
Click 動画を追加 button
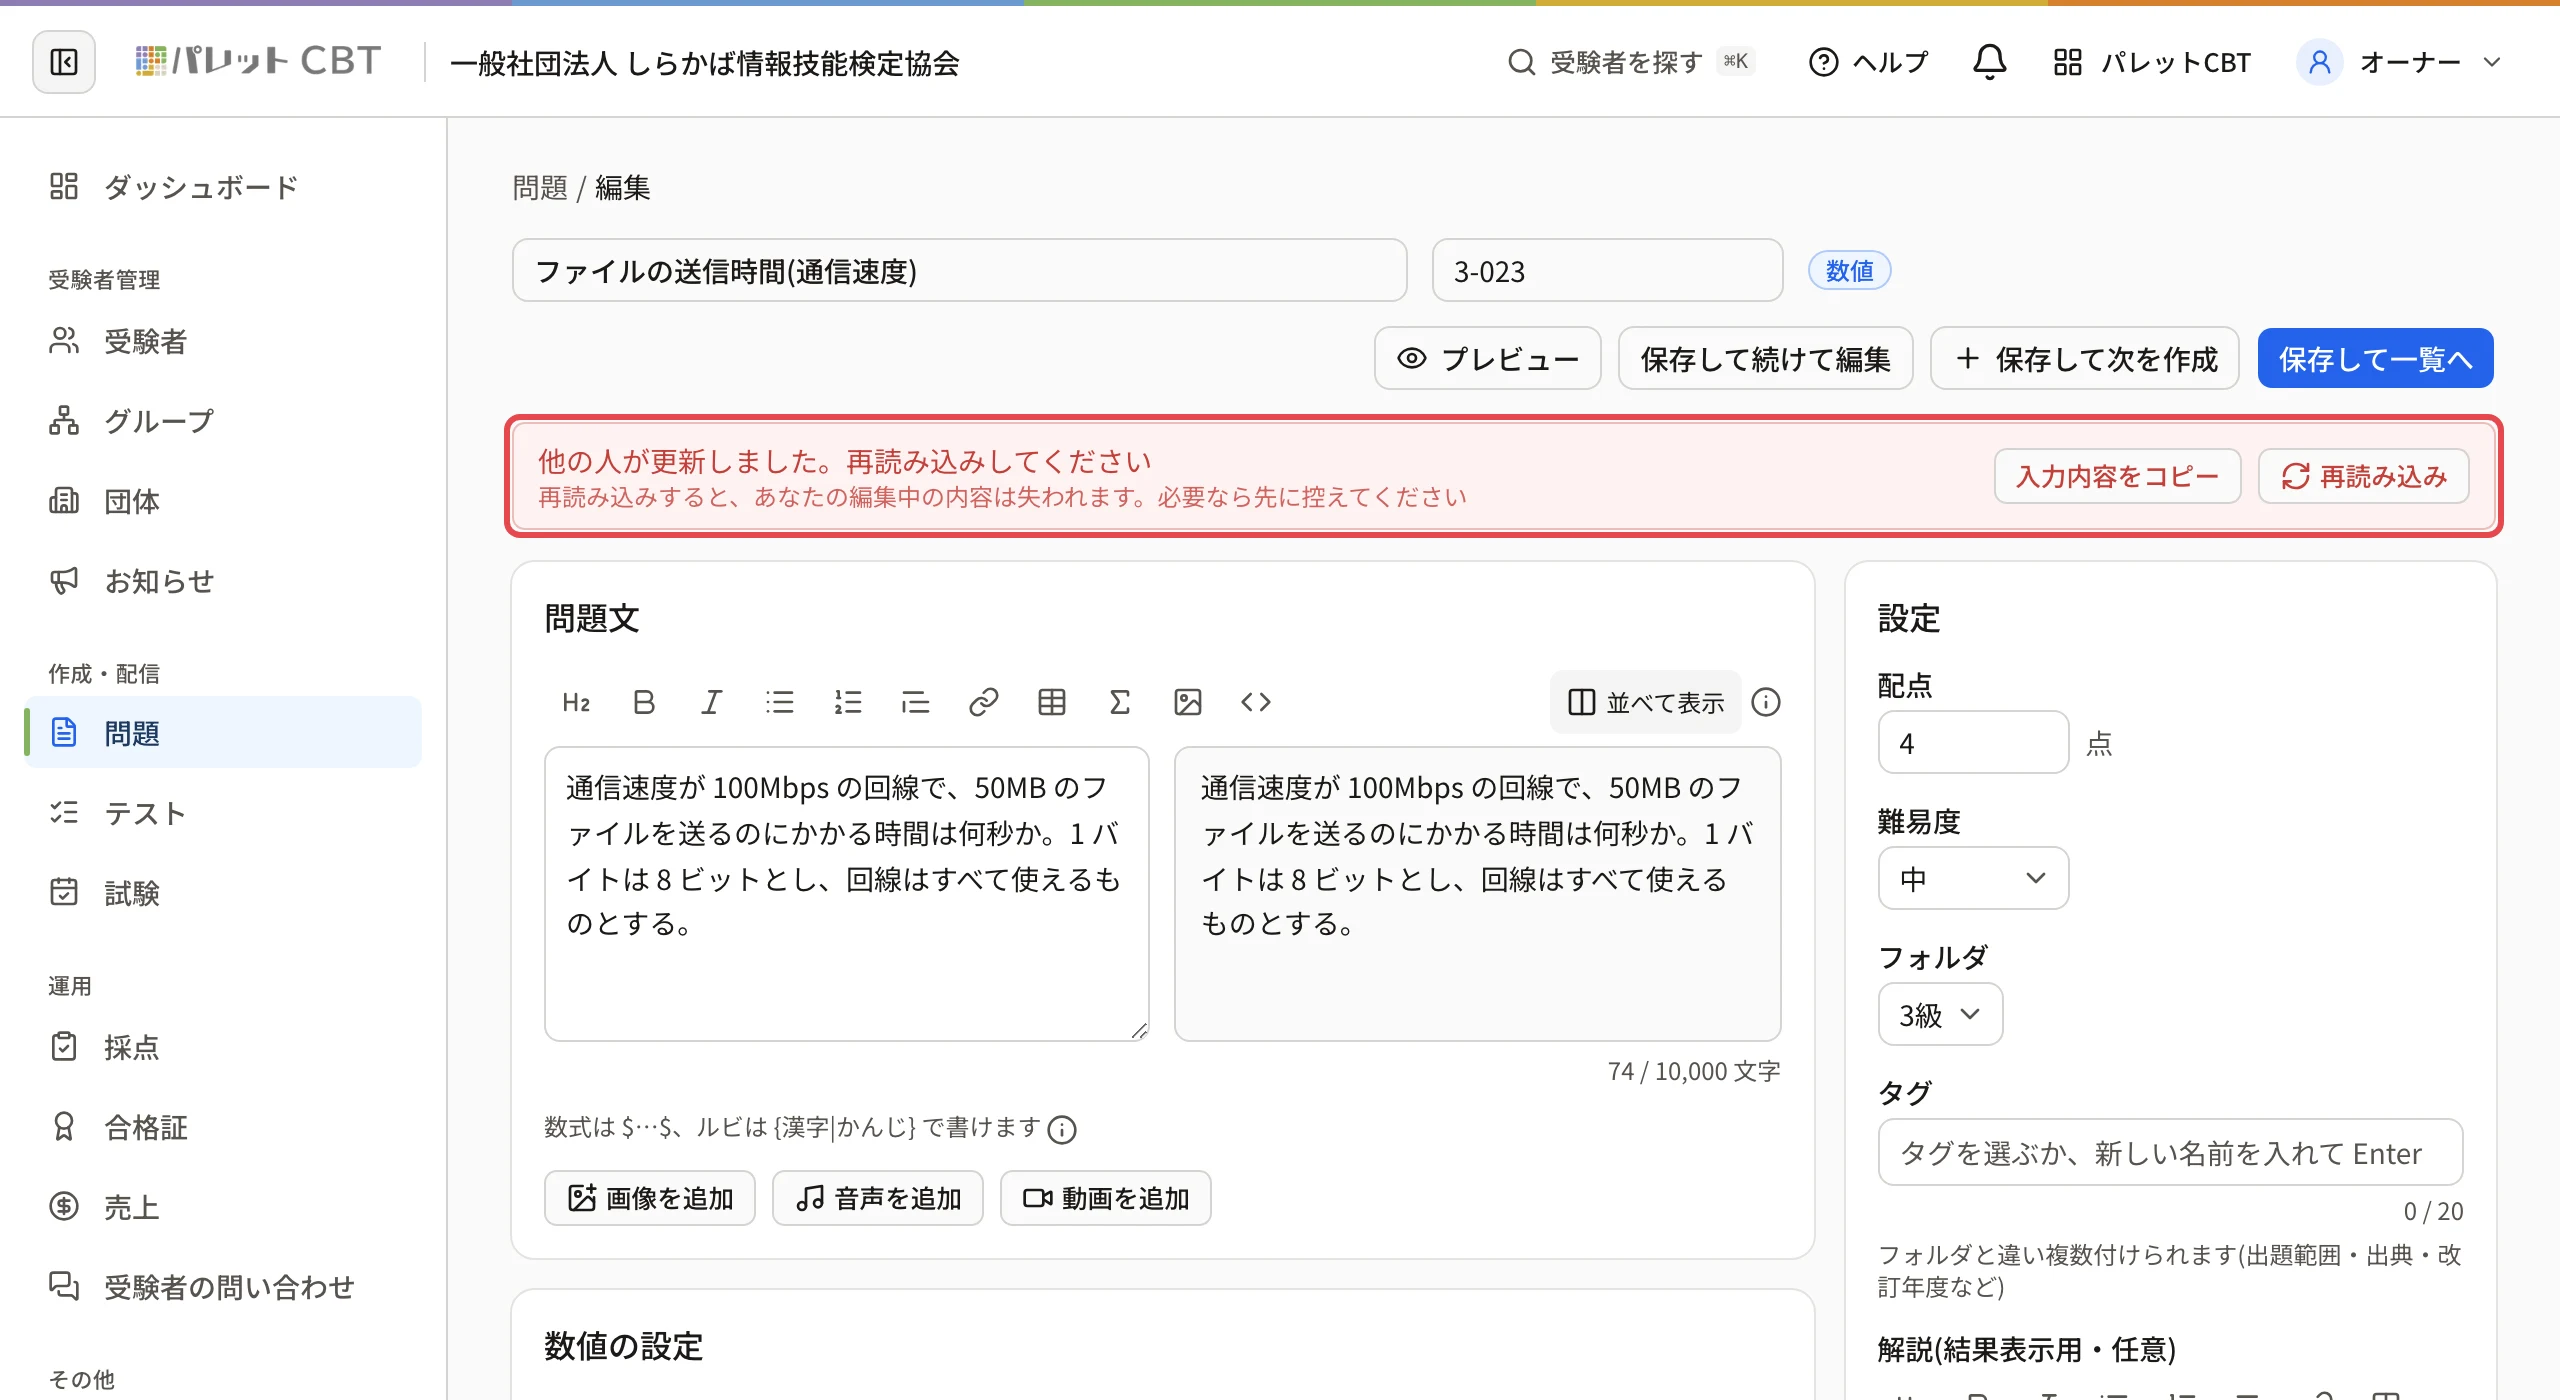pyautogui.click(x=1106, y=1198)
